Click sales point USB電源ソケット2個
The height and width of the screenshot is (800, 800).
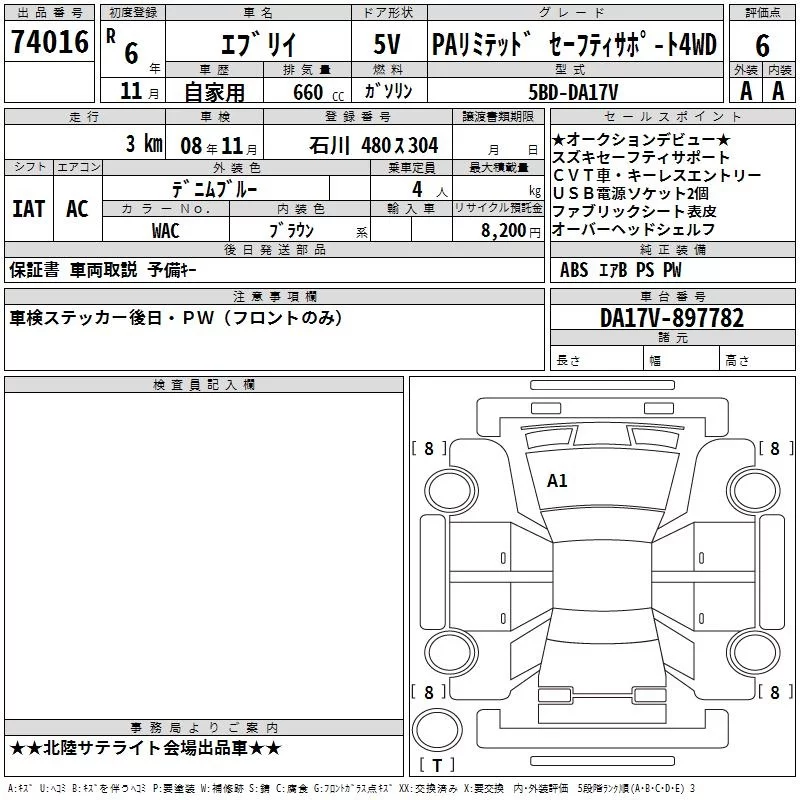(x=630, y=193)
